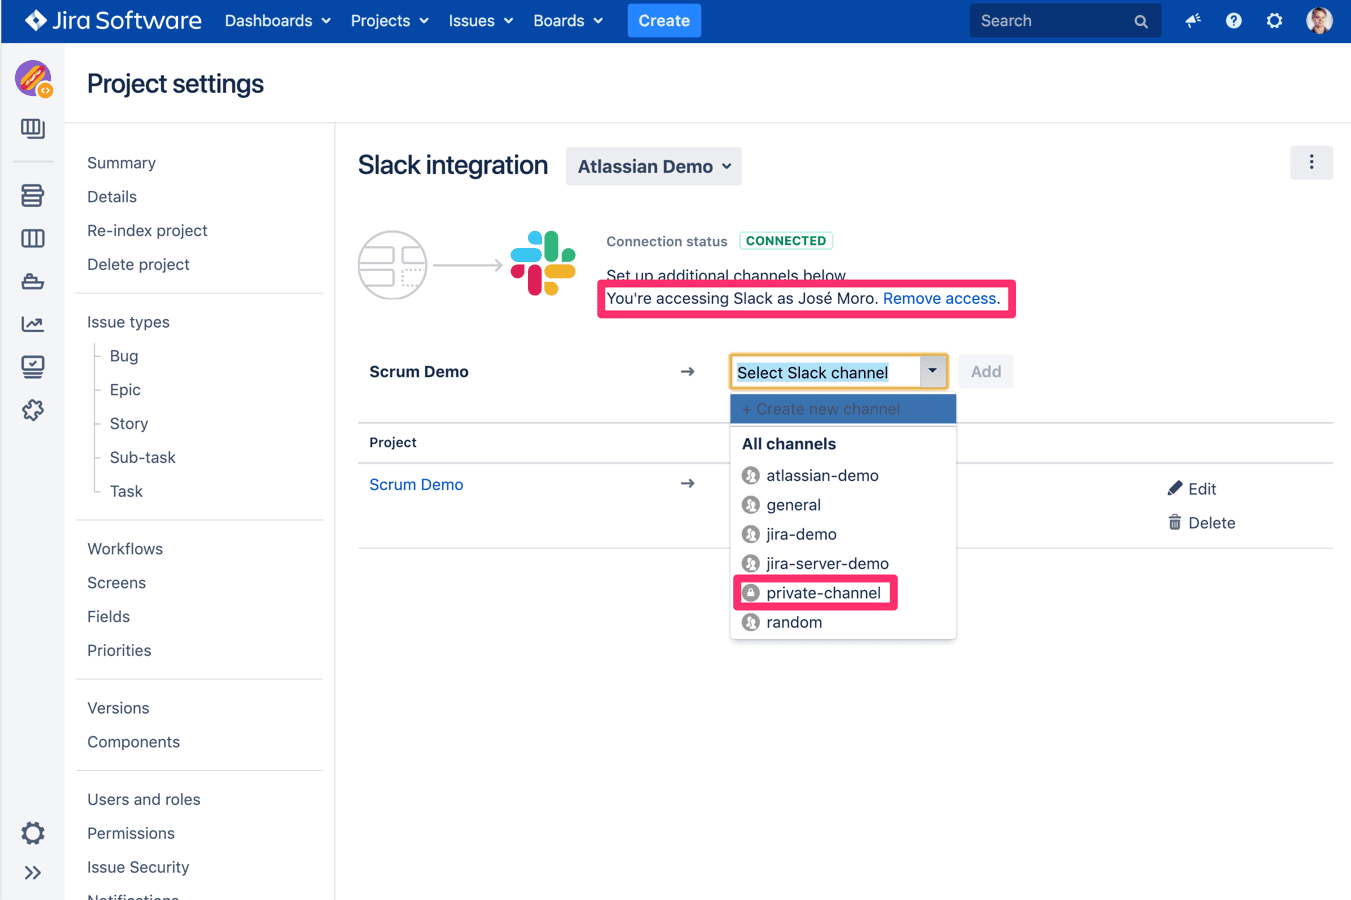Click the Remove access link
Image resolution: width=1351 pixels, height=900 pixels.
(x=941, y=298)
